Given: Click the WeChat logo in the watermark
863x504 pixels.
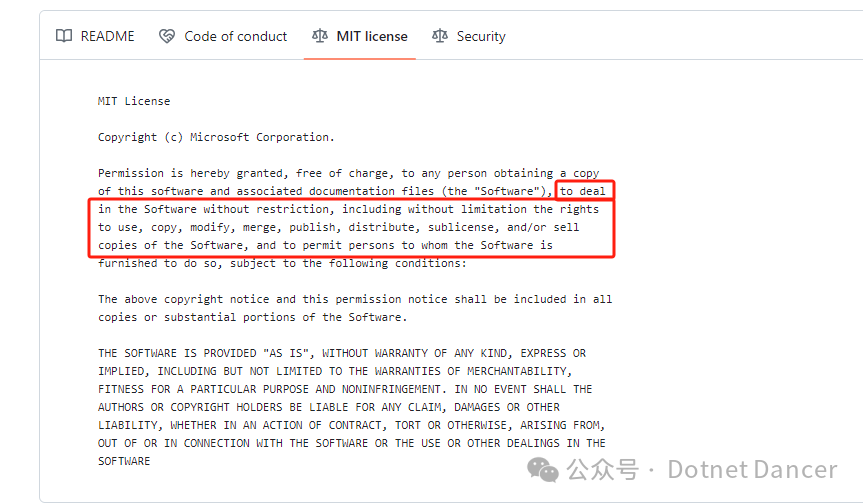Looking at the screenshot, I should pos(543,469).
